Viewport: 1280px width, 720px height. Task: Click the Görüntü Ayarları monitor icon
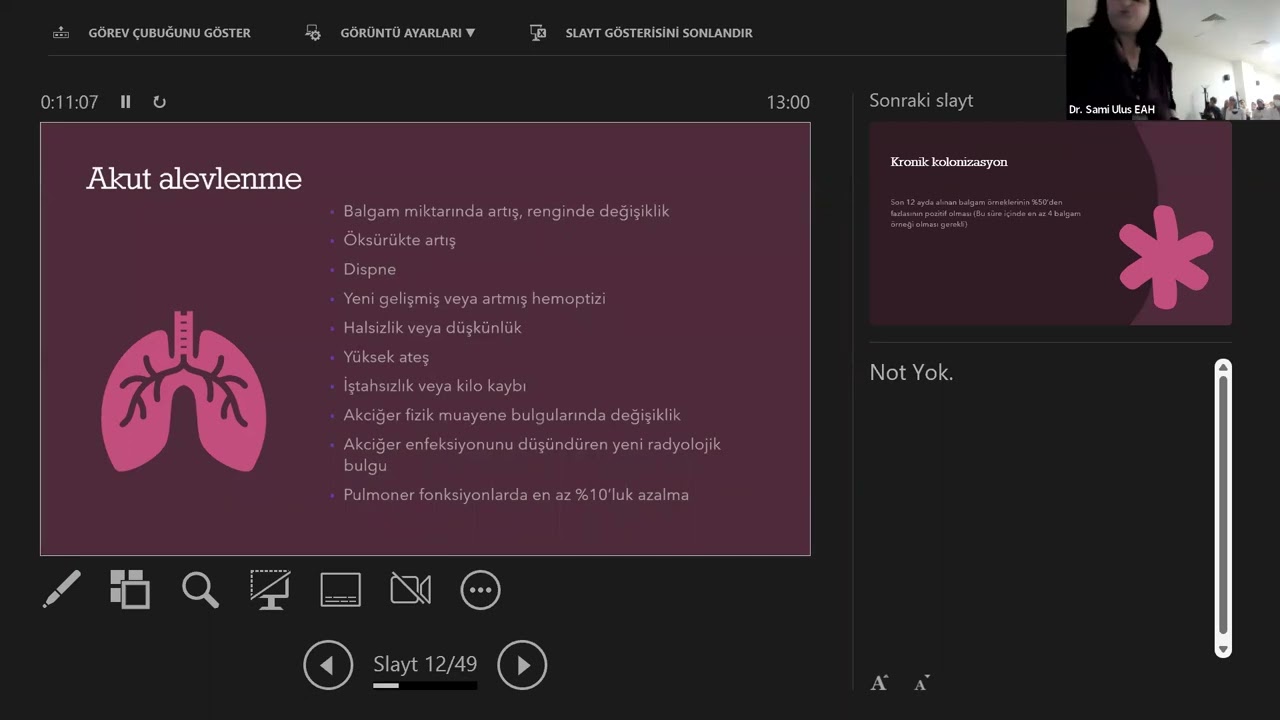pos(313,32)
